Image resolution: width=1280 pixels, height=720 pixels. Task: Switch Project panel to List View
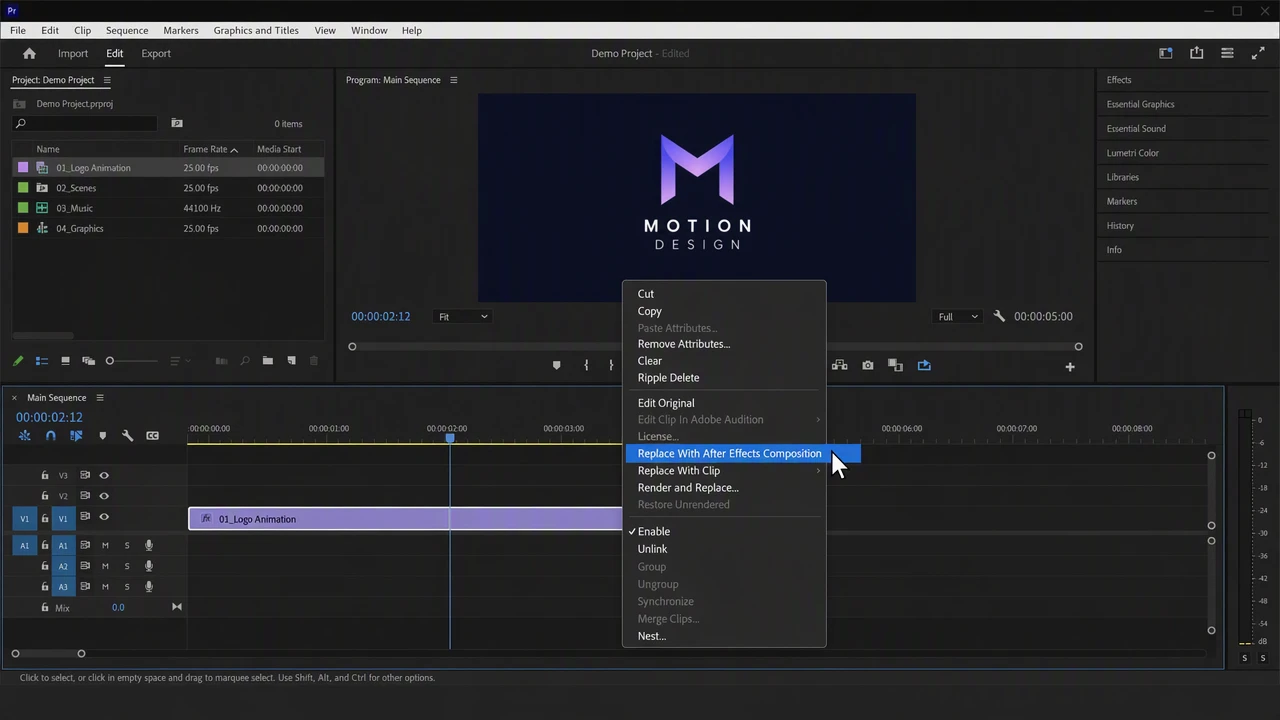(42, 361)
